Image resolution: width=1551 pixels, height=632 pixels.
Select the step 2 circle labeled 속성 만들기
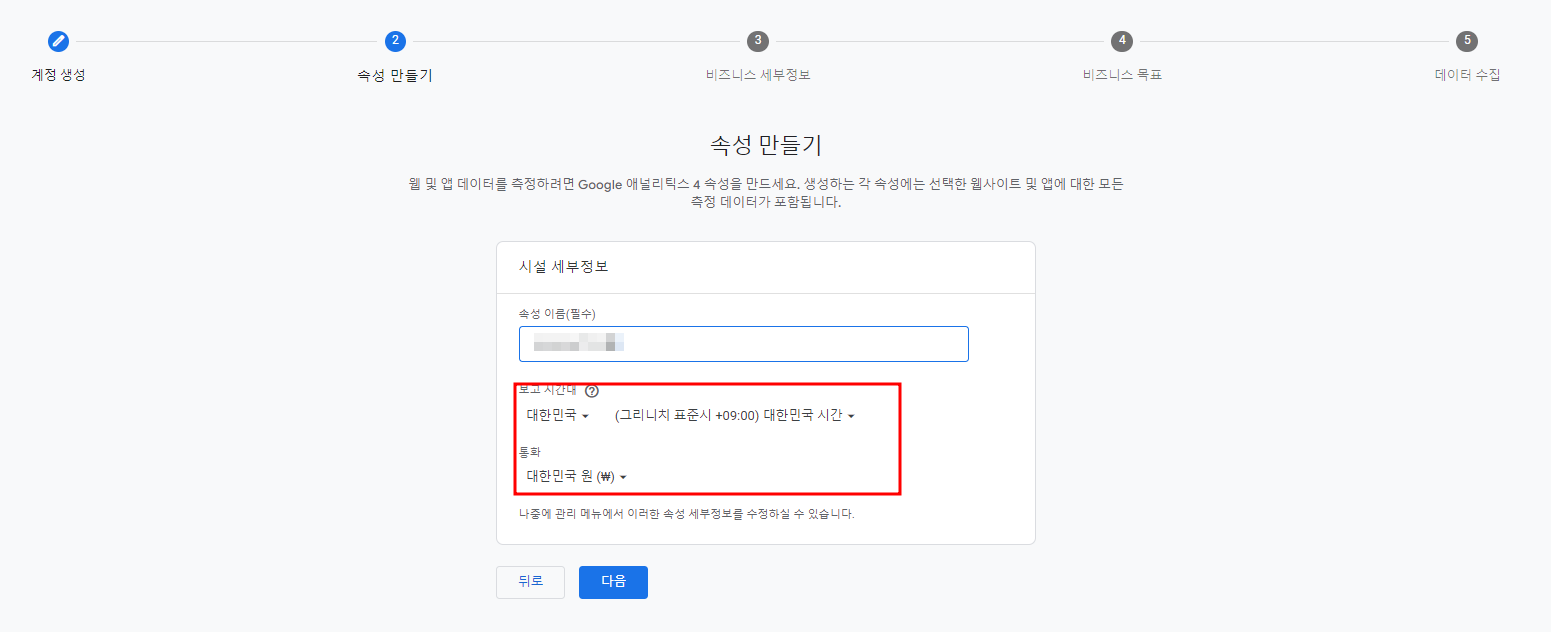coord(394,41)
